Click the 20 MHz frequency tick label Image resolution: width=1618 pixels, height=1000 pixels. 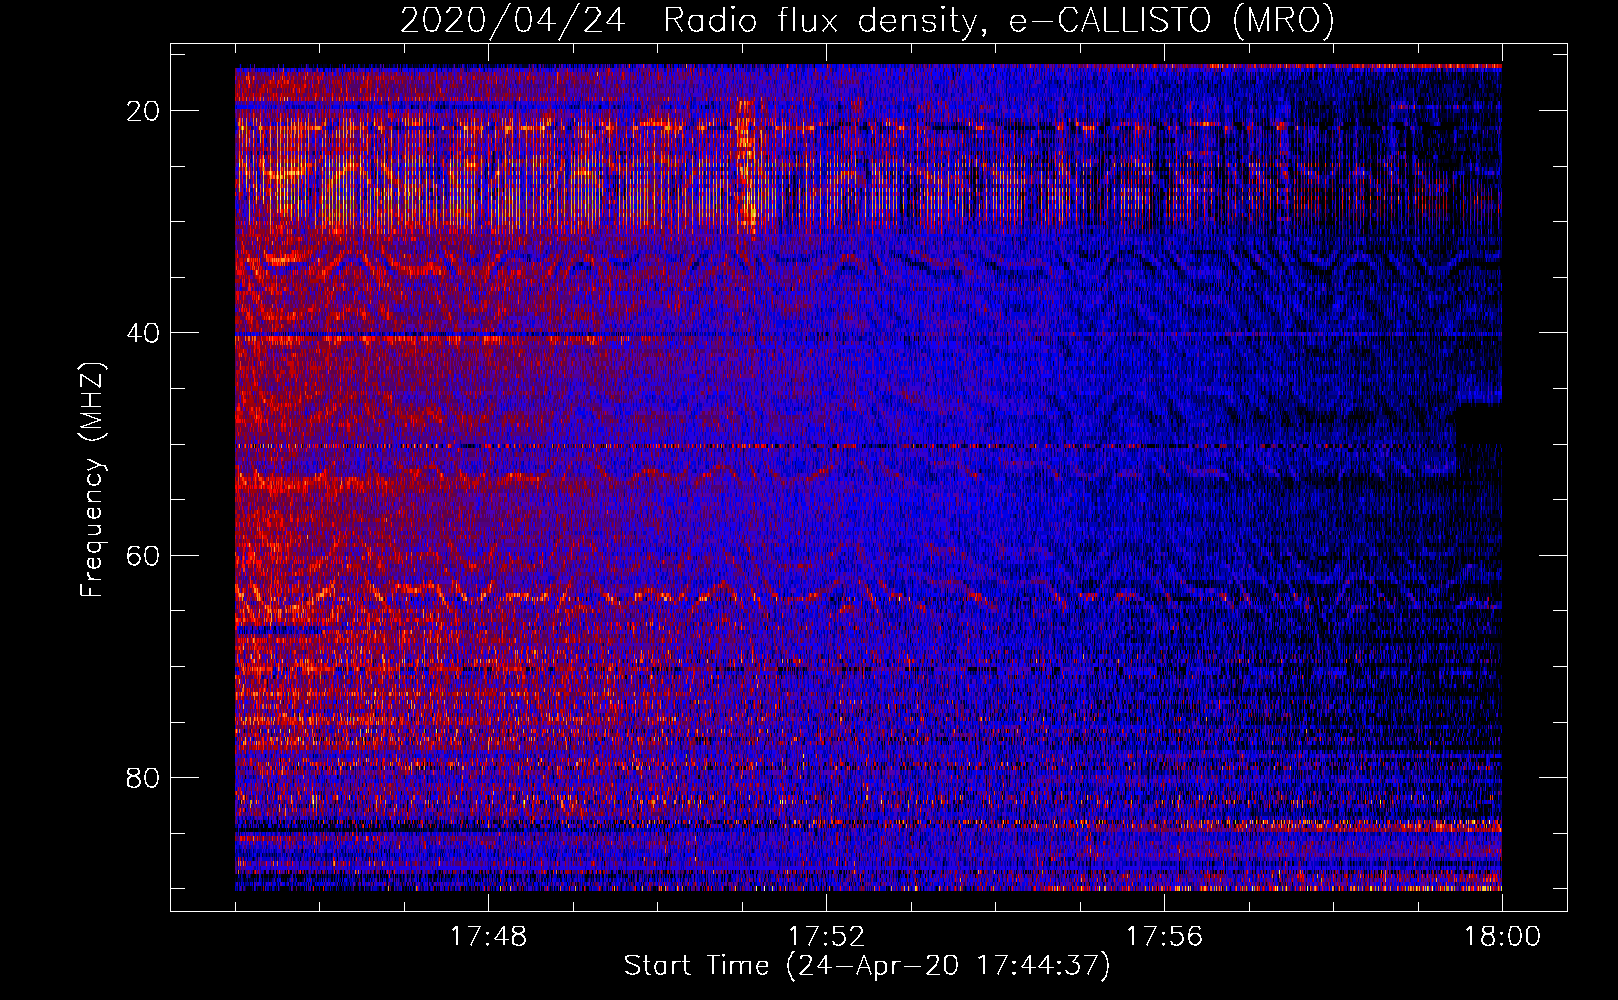(144, 111)
